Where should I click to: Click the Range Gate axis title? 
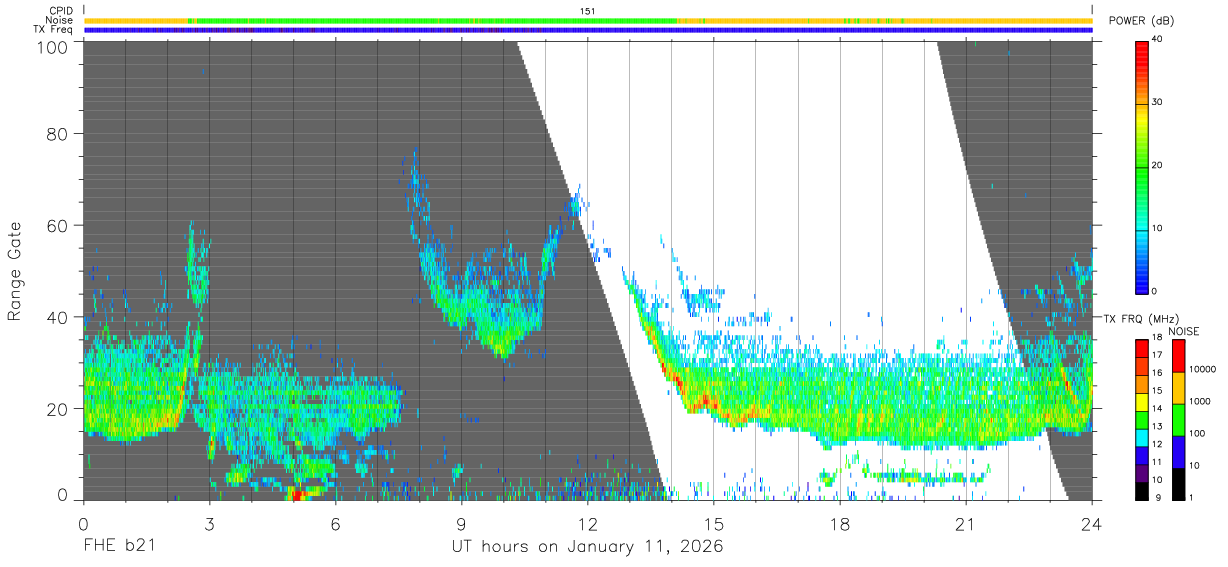[15, 271]
